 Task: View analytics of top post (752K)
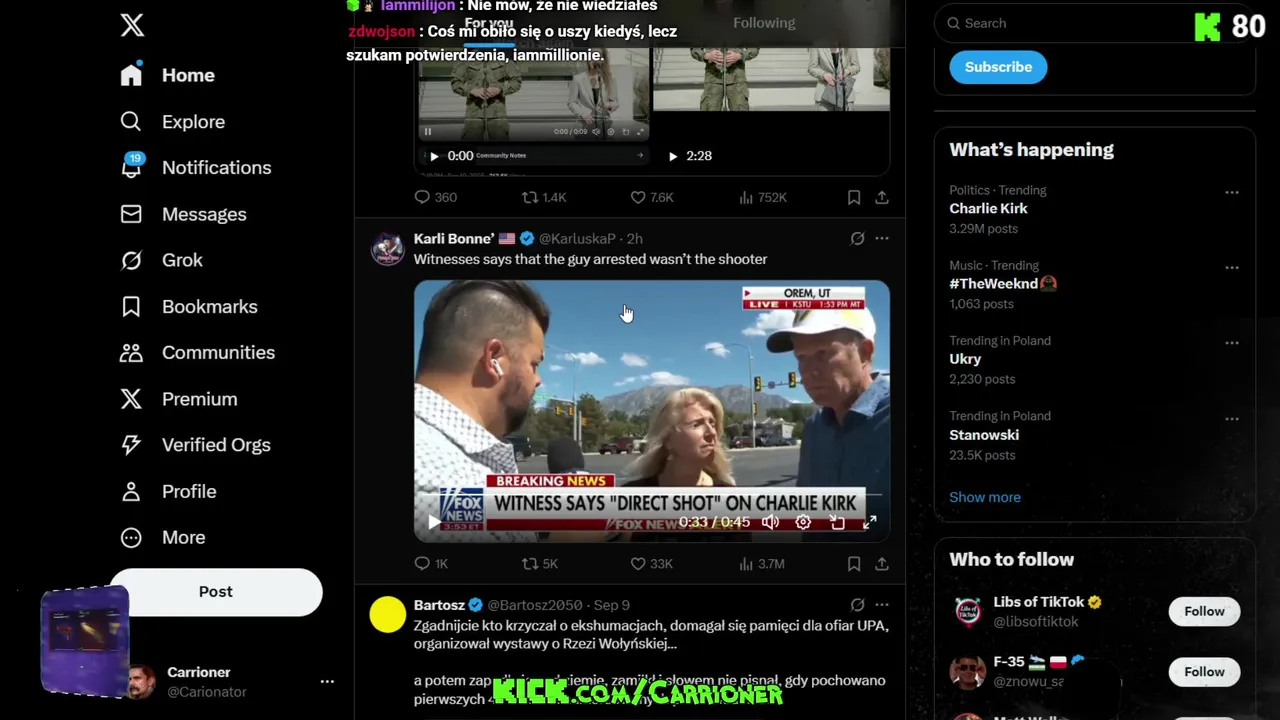(x=762, y=198)
